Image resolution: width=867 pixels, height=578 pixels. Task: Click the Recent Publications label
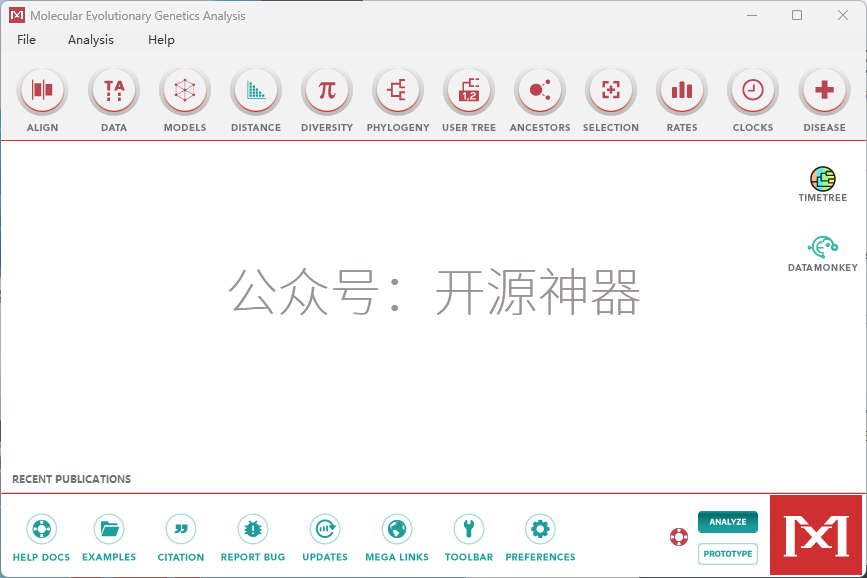(71, 479)
